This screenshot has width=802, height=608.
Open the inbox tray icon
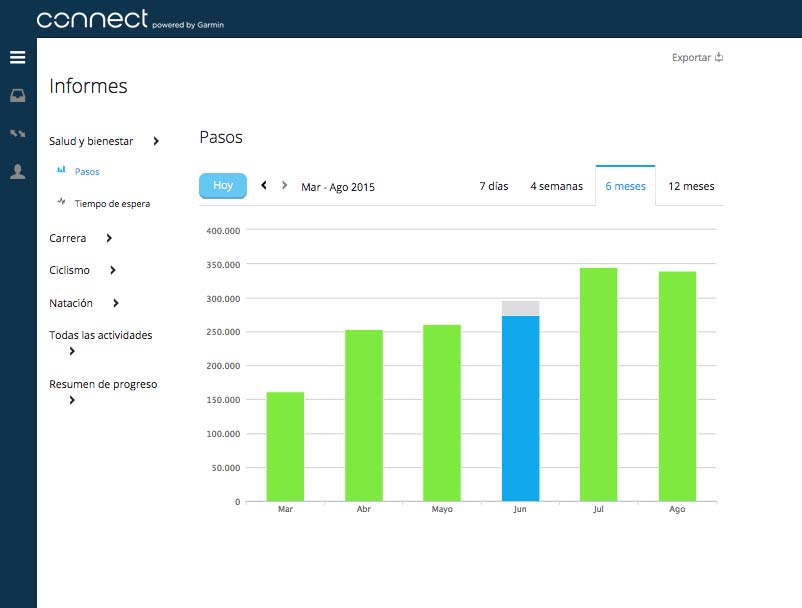coord(17,96)
